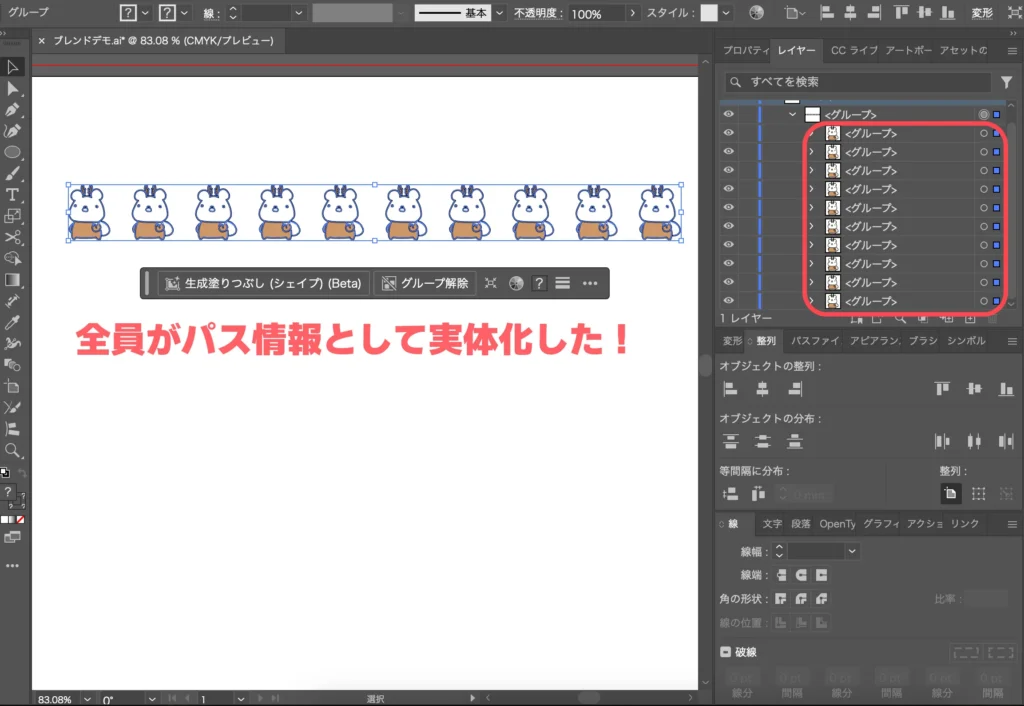Image resolution: width=1024 pixels, height=706 pixels.
Task: Select the Zoom magnifier tool
Action: 13,451
